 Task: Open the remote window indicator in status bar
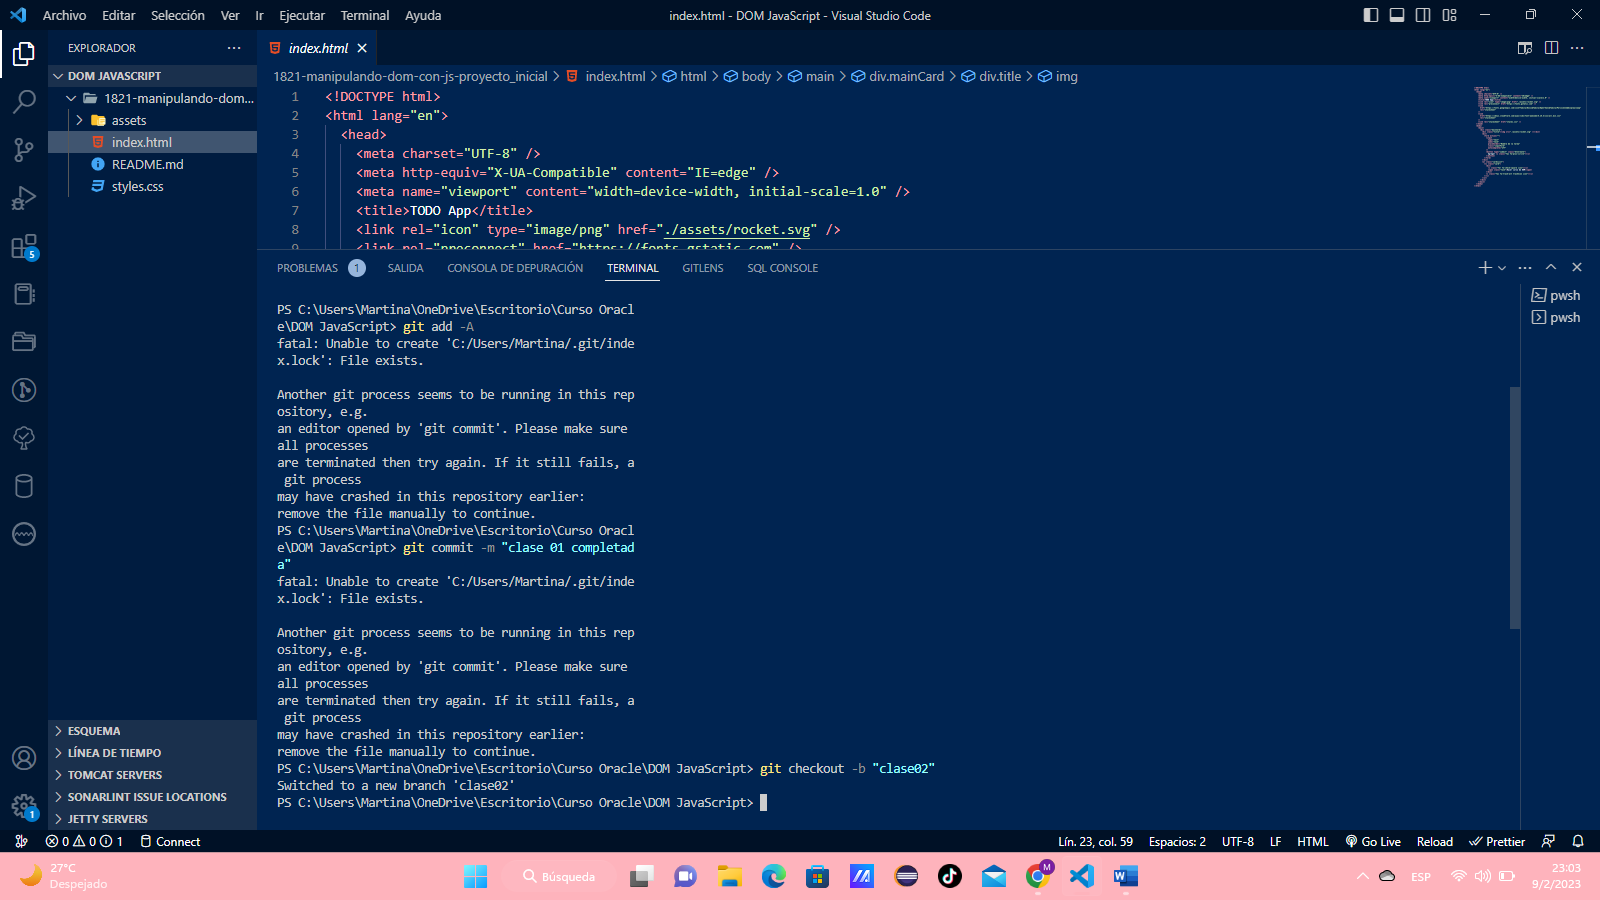[x=21, y=841]
